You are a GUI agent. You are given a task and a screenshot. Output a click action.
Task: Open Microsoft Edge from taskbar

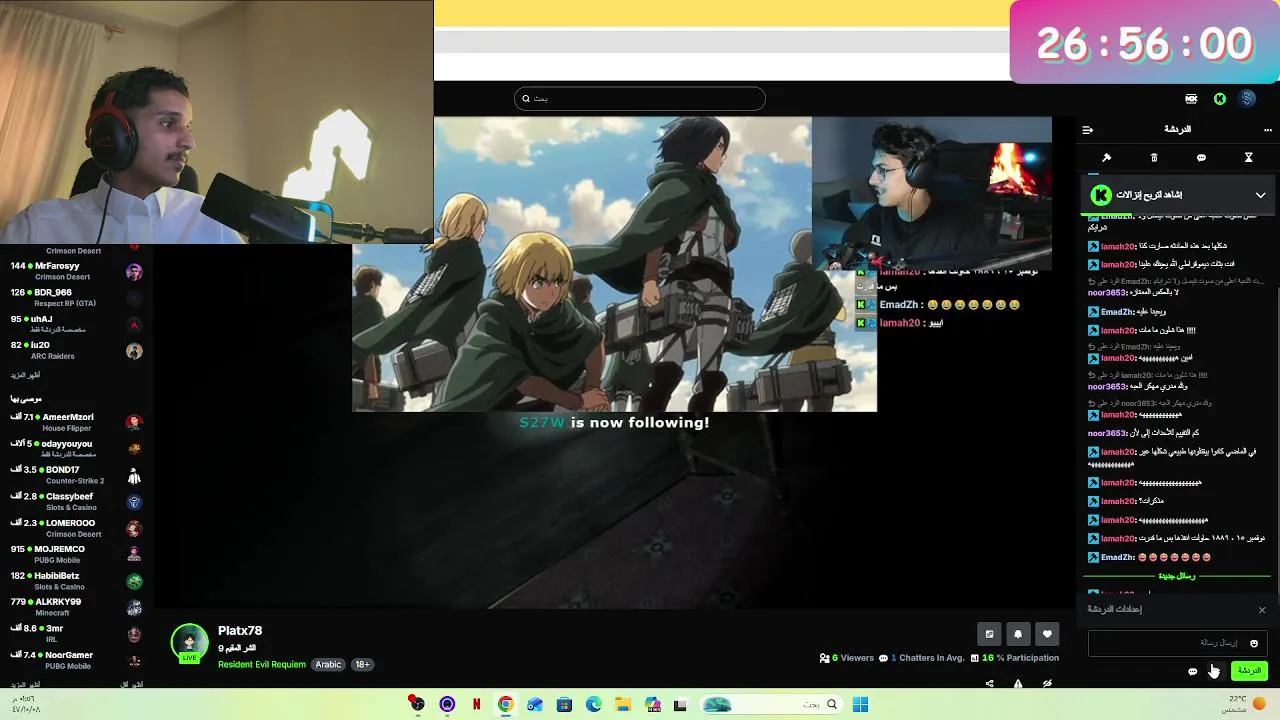594,705
